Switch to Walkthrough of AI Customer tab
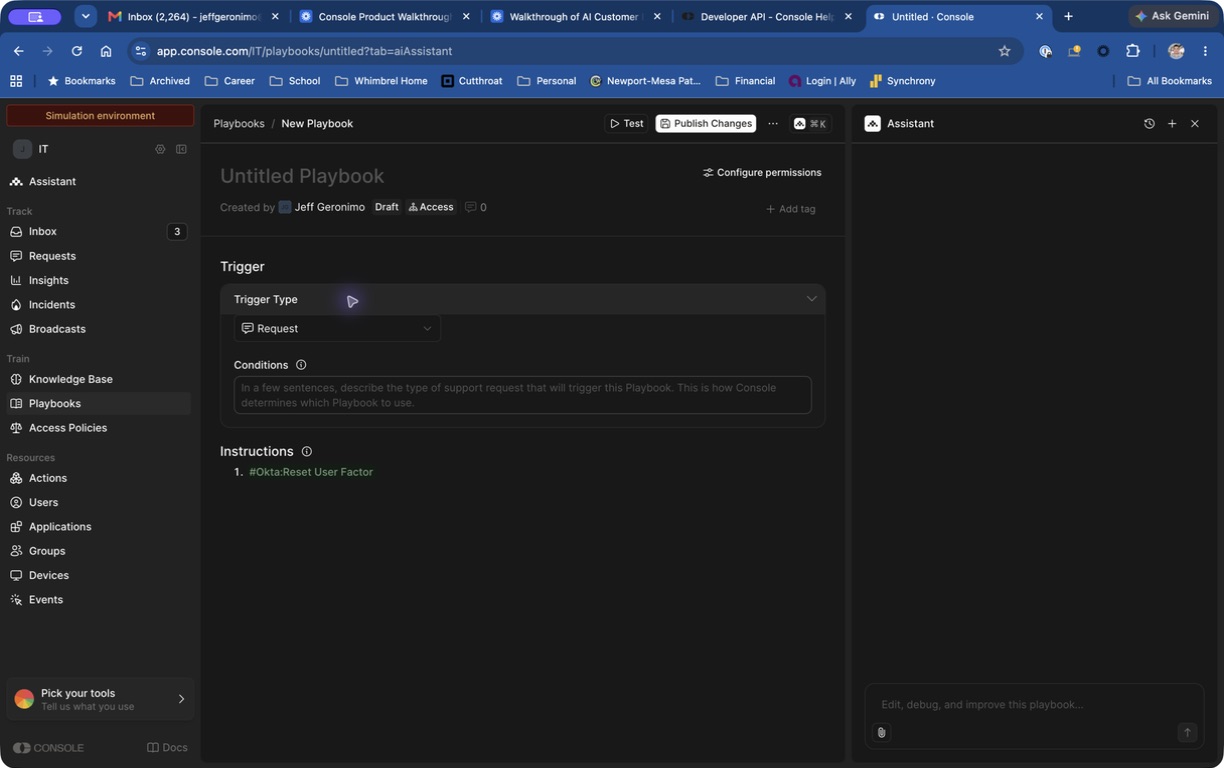This screenshot has width=1224, height=768. (x=574, y=17)
